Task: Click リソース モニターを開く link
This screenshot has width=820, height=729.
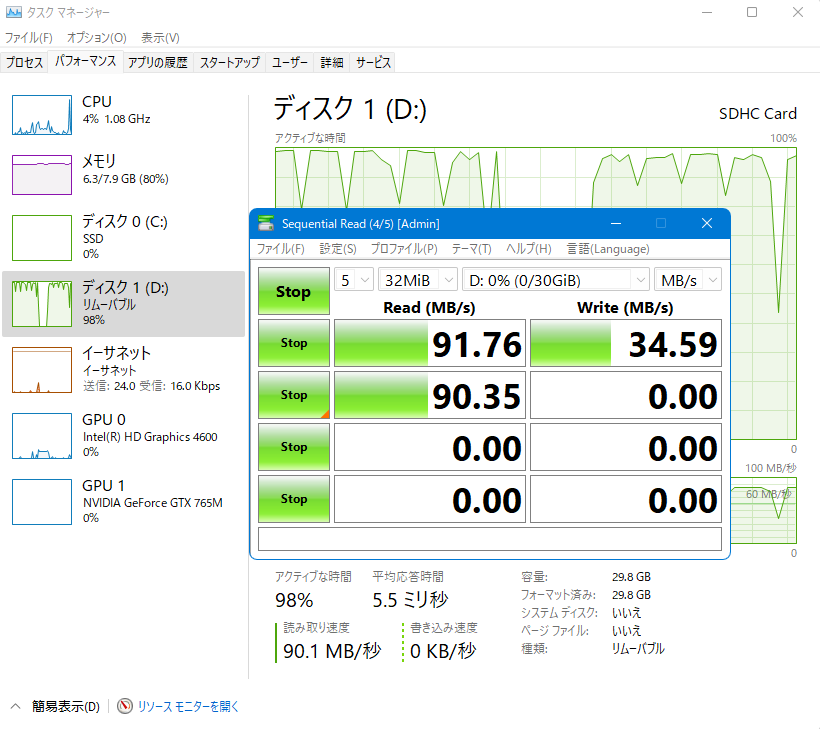Action: pos(188,707)
